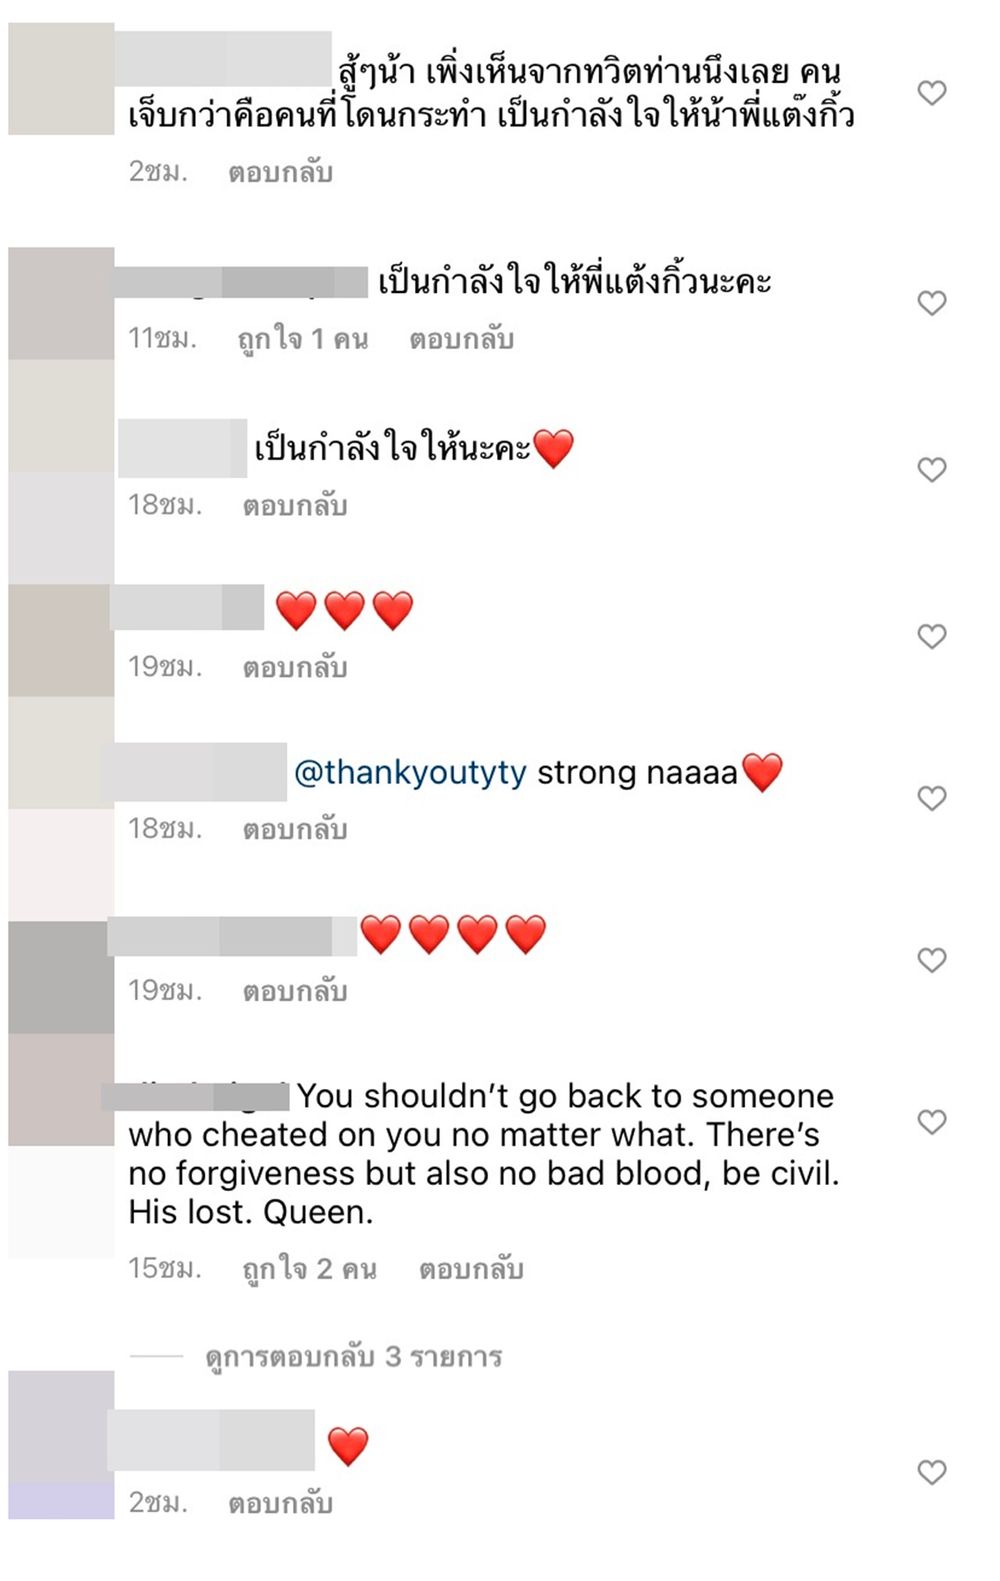1000x1581 pixels.
Task: Like the comment posted 11ชม. ago
Action: (932, 303)
